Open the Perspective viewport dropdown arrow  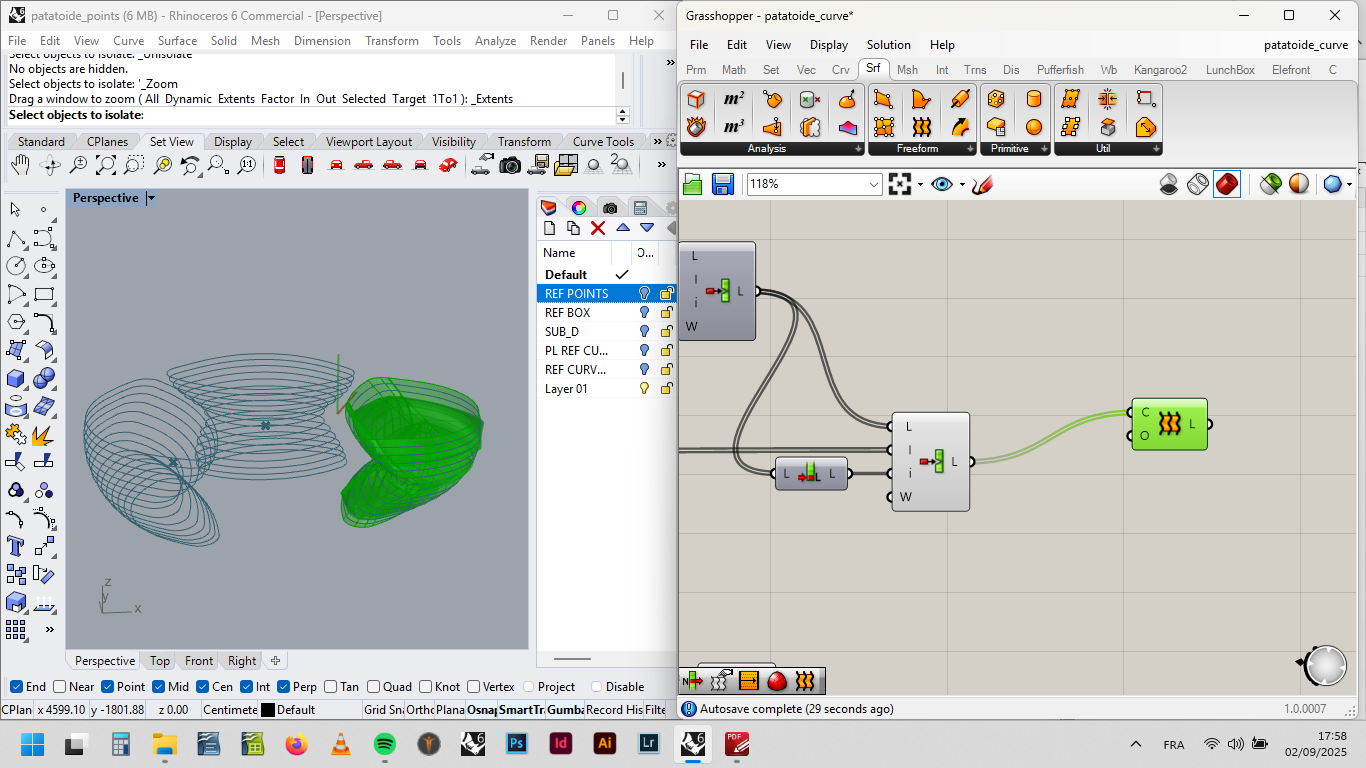(x=151, y=198)
